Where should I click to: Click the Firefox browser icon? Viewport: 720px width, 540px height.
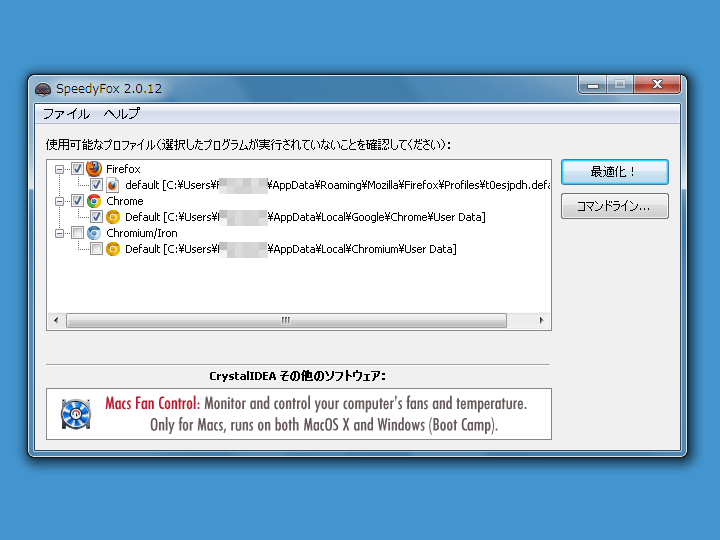(94, 169)
